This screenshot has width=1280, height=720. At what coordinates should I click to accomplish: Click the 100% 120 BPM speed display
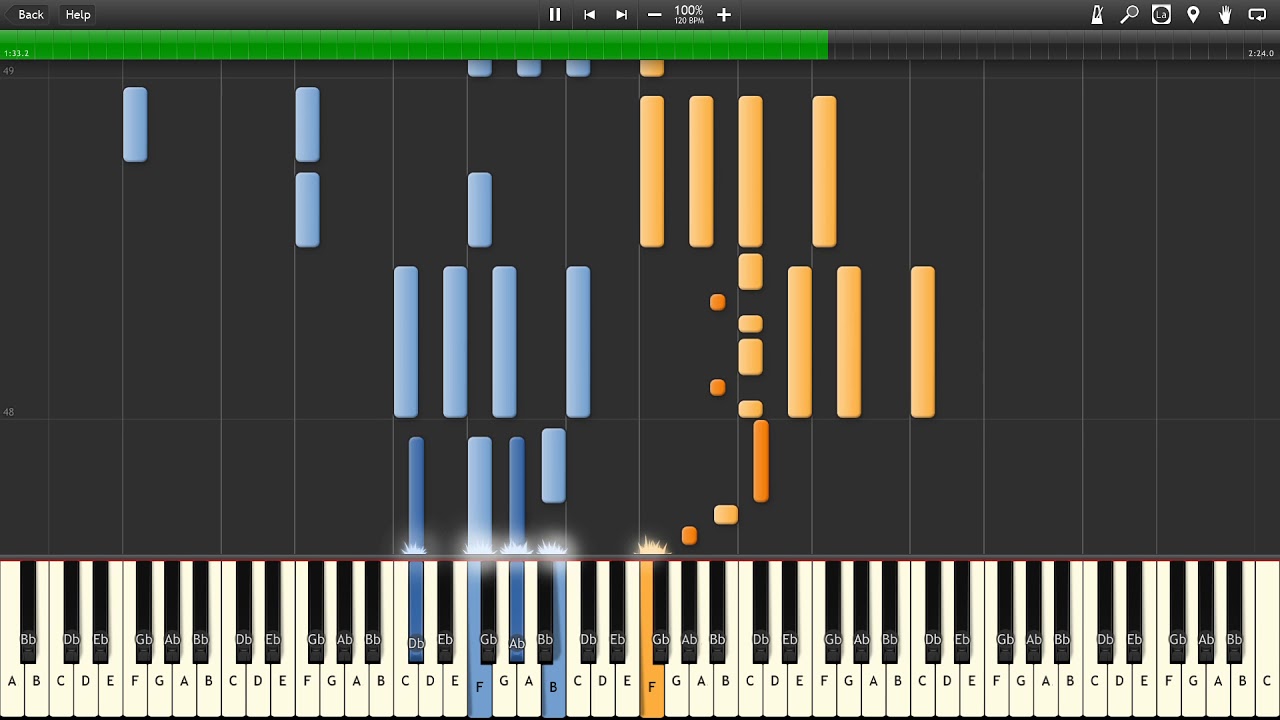[689, 14]
